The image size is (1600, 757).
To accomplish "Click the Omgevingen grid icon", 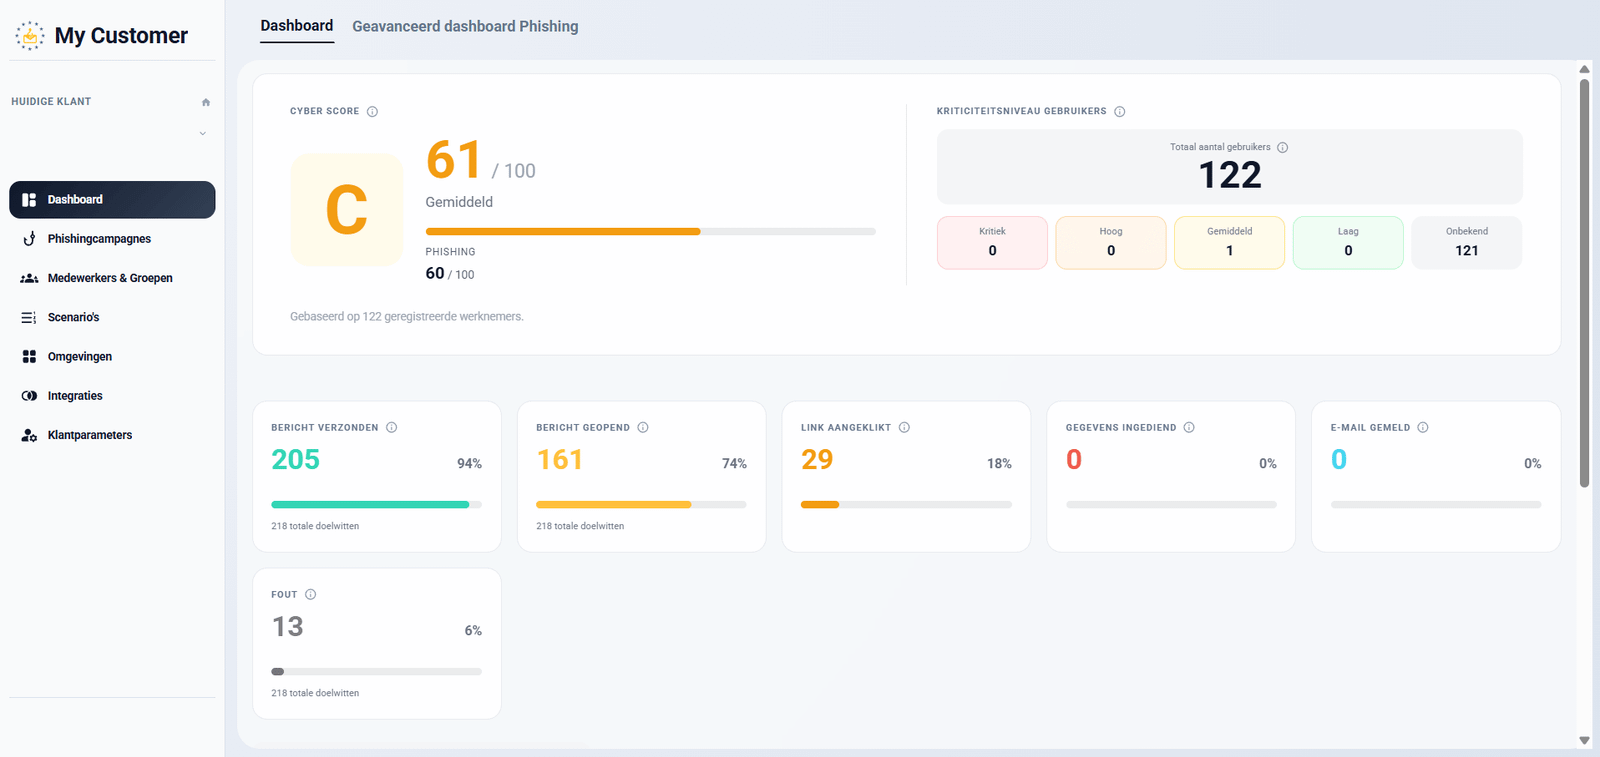I will [29, 357].
